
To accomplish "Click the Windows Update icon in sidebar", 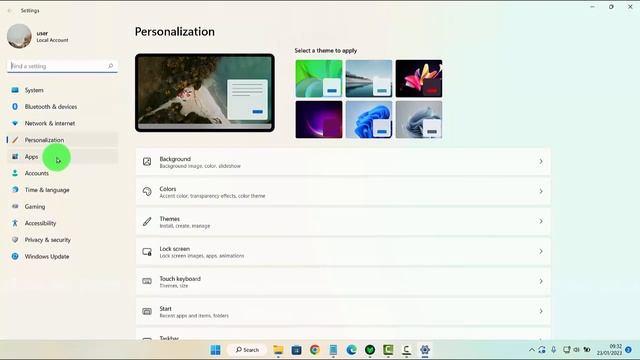I will pyautogui.click(x=15, y=256).
